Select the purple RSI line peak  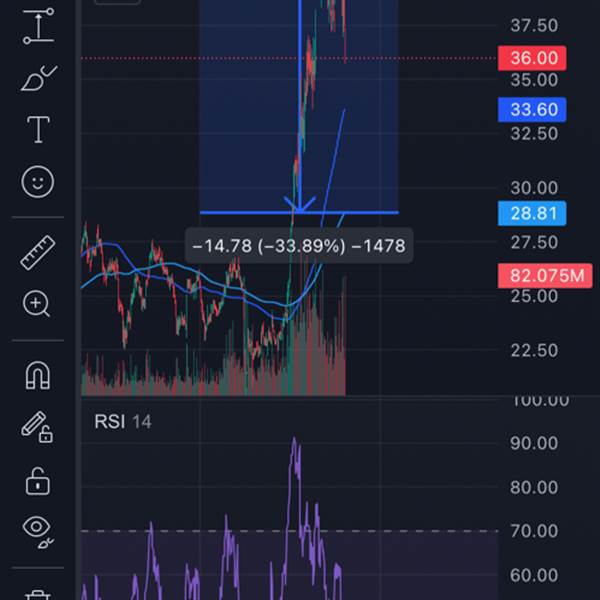pos(294,441)
